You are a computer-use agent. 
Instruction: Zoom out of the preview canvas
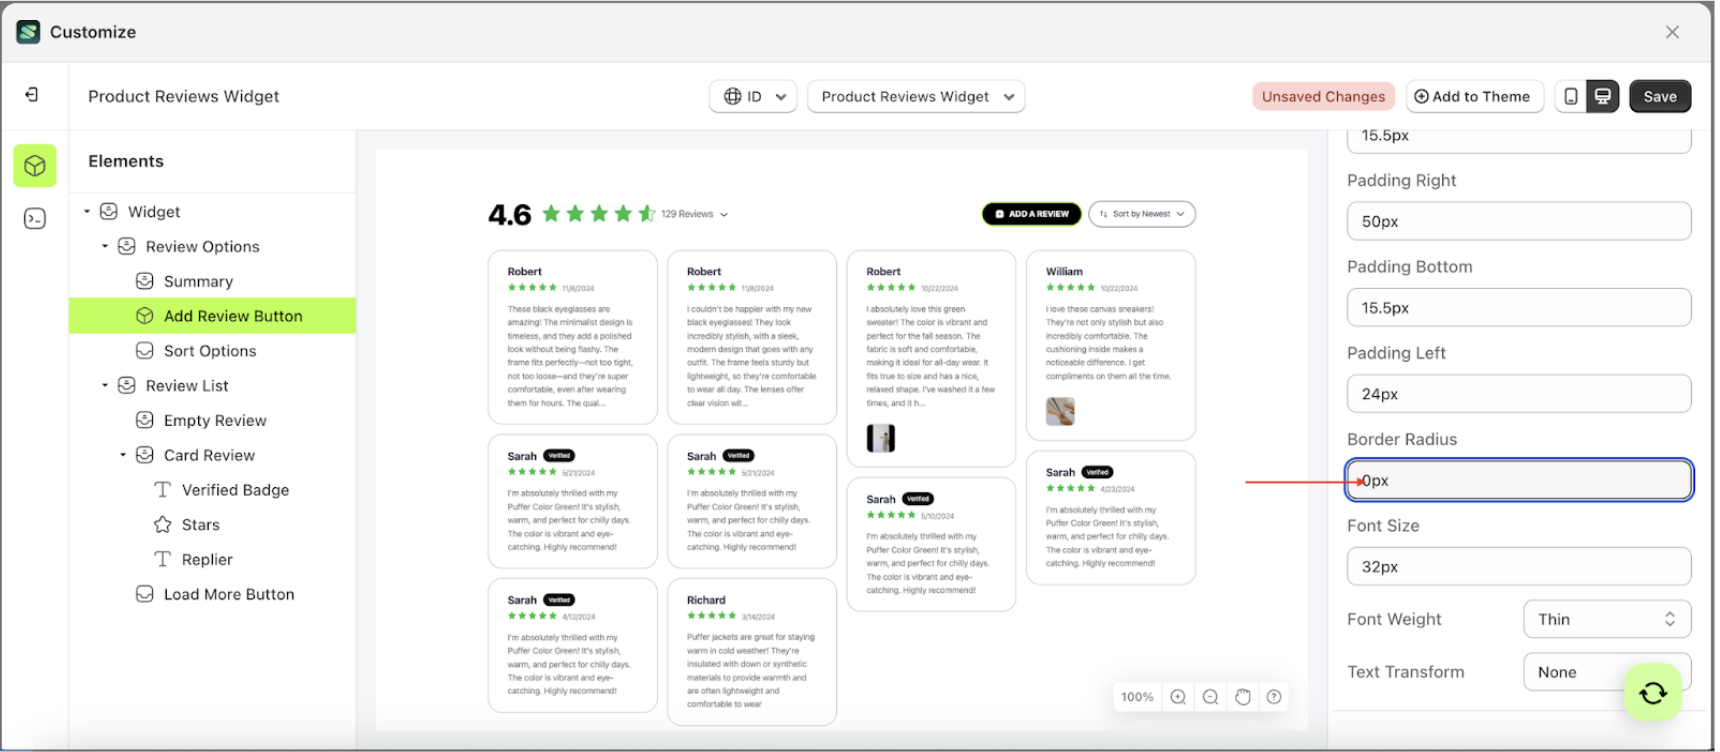click(1210, 697)
